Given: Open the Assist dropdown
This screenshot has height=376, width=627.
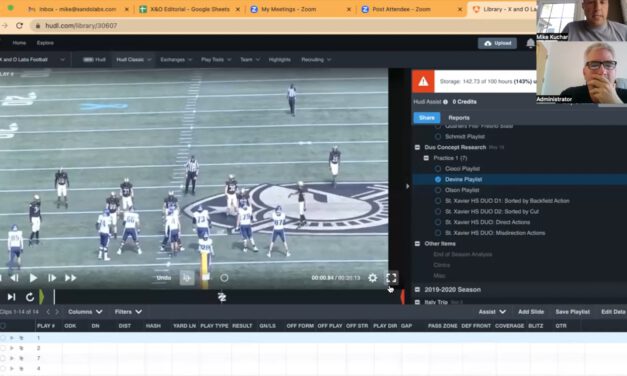Looking at the screenshot, I should coord(492,312).
